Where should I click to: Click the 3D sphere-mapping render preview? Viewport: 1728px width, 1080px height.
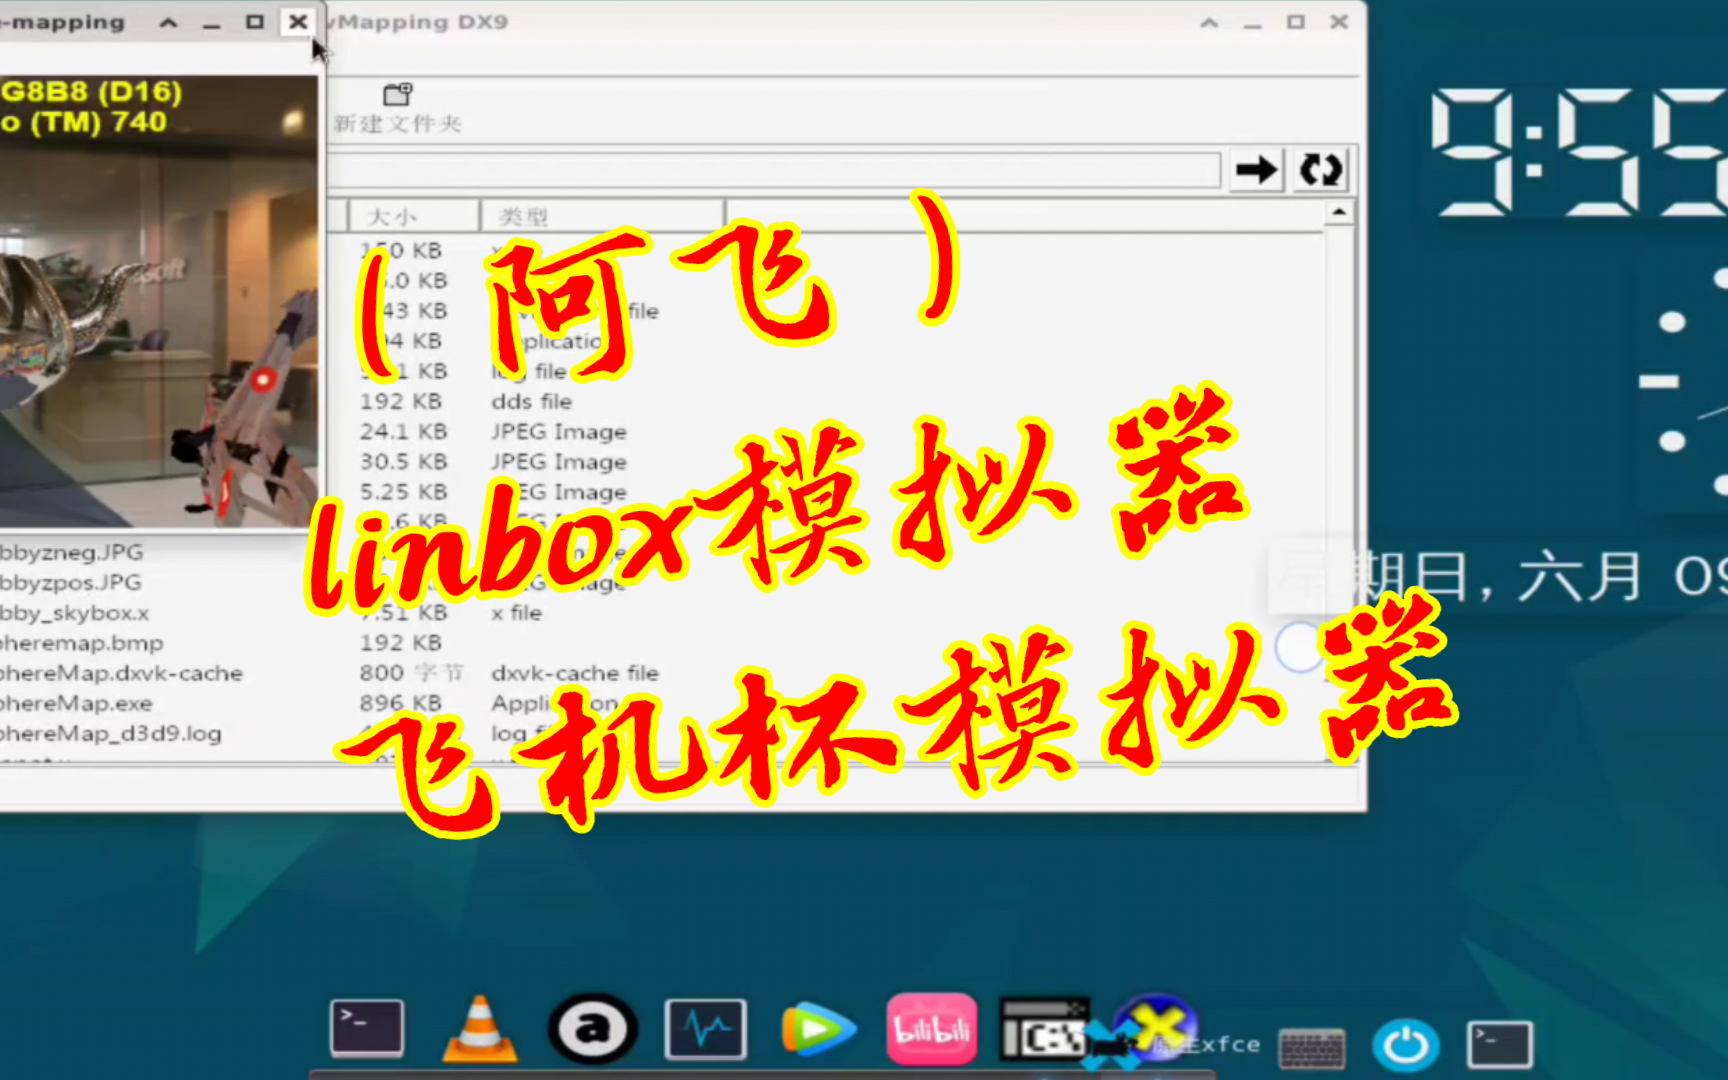click(x=158, y=300)
